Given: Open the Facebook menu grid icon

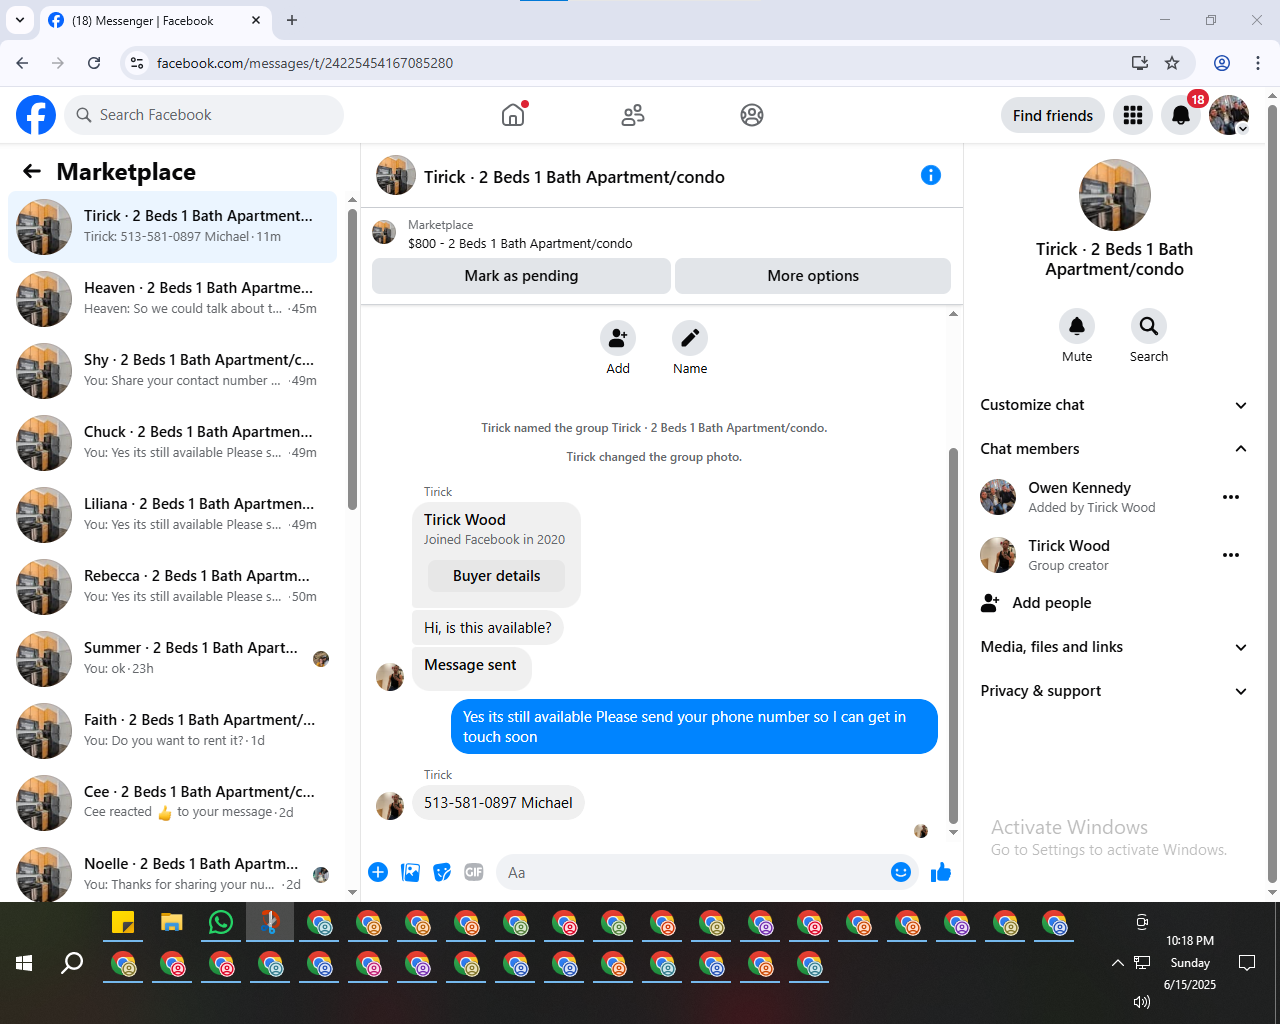Looking at the screenshot, I should point(1133,115).
